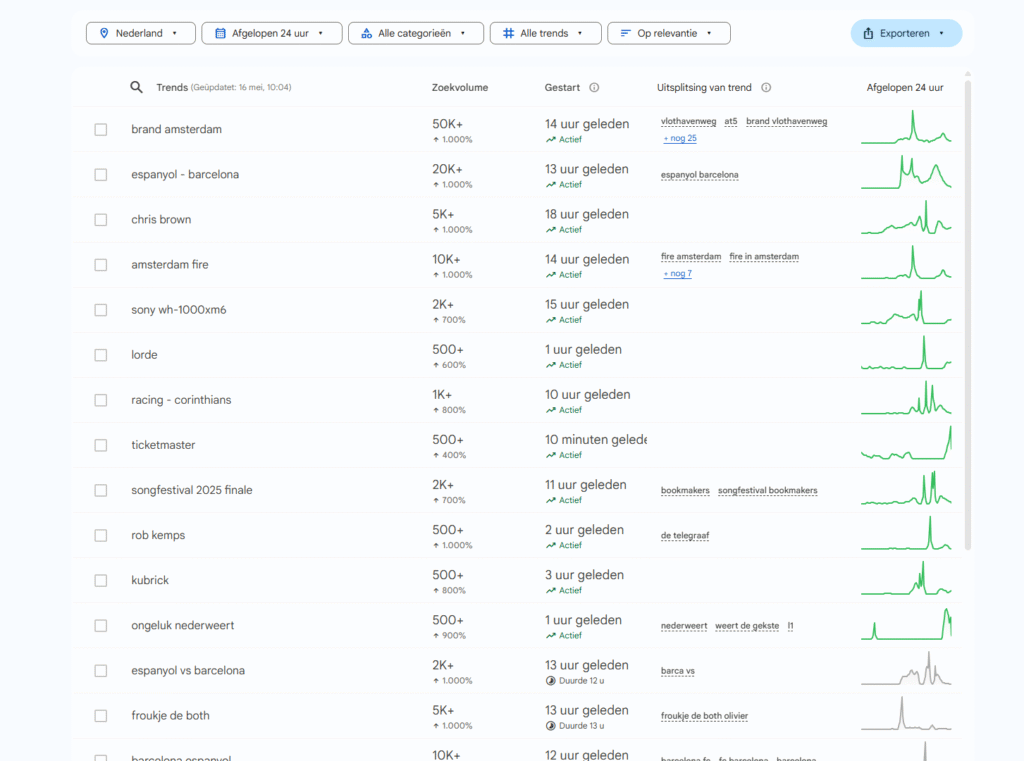Click info icon next to Gestart header

[594, 88]
